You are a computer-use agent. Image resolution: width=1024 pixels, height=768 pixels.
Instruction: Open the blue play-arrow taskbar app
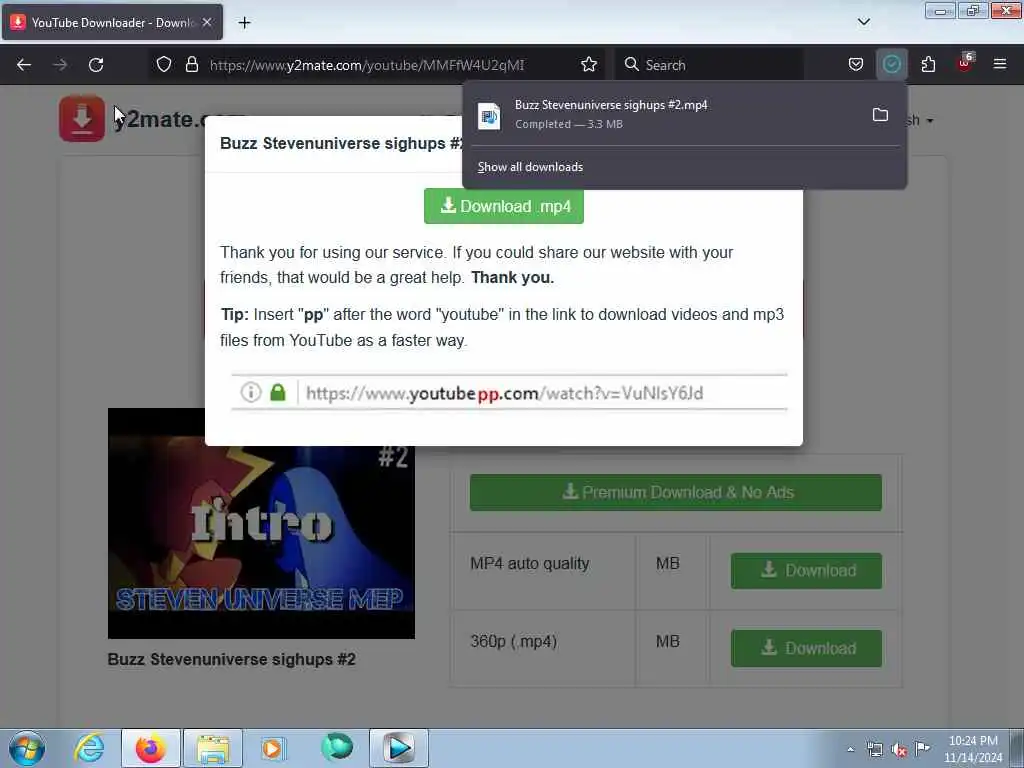coord(398,748)
